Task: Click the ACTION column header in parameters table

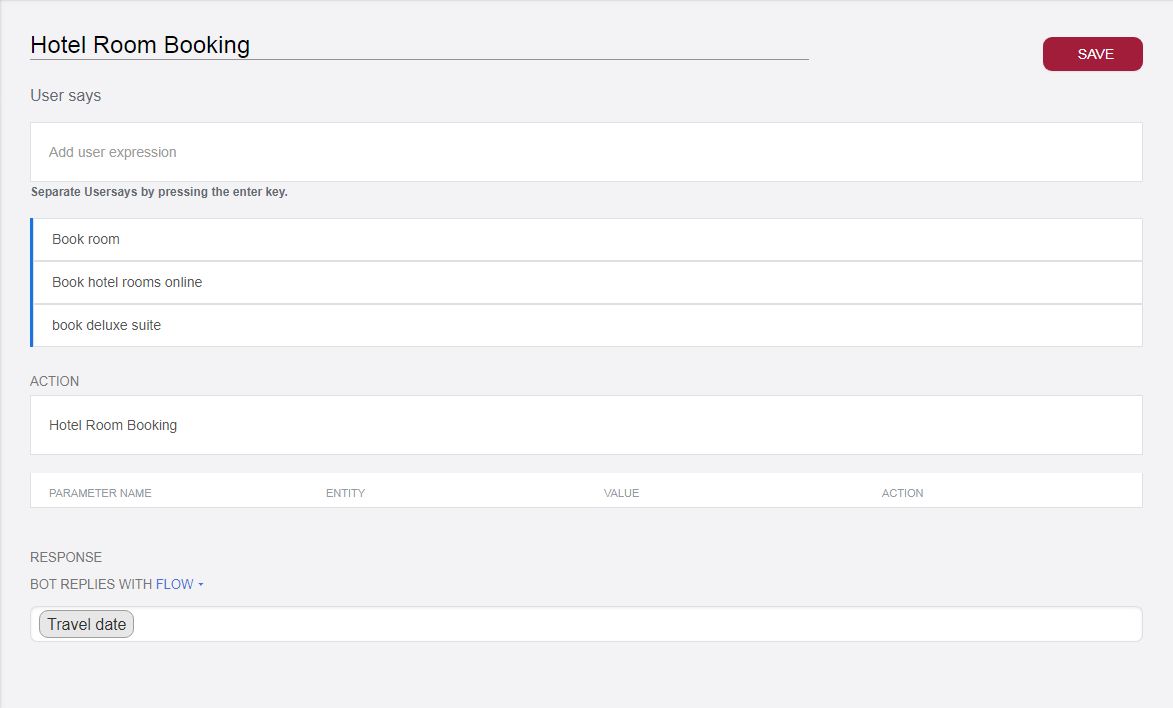Action: 902,493
